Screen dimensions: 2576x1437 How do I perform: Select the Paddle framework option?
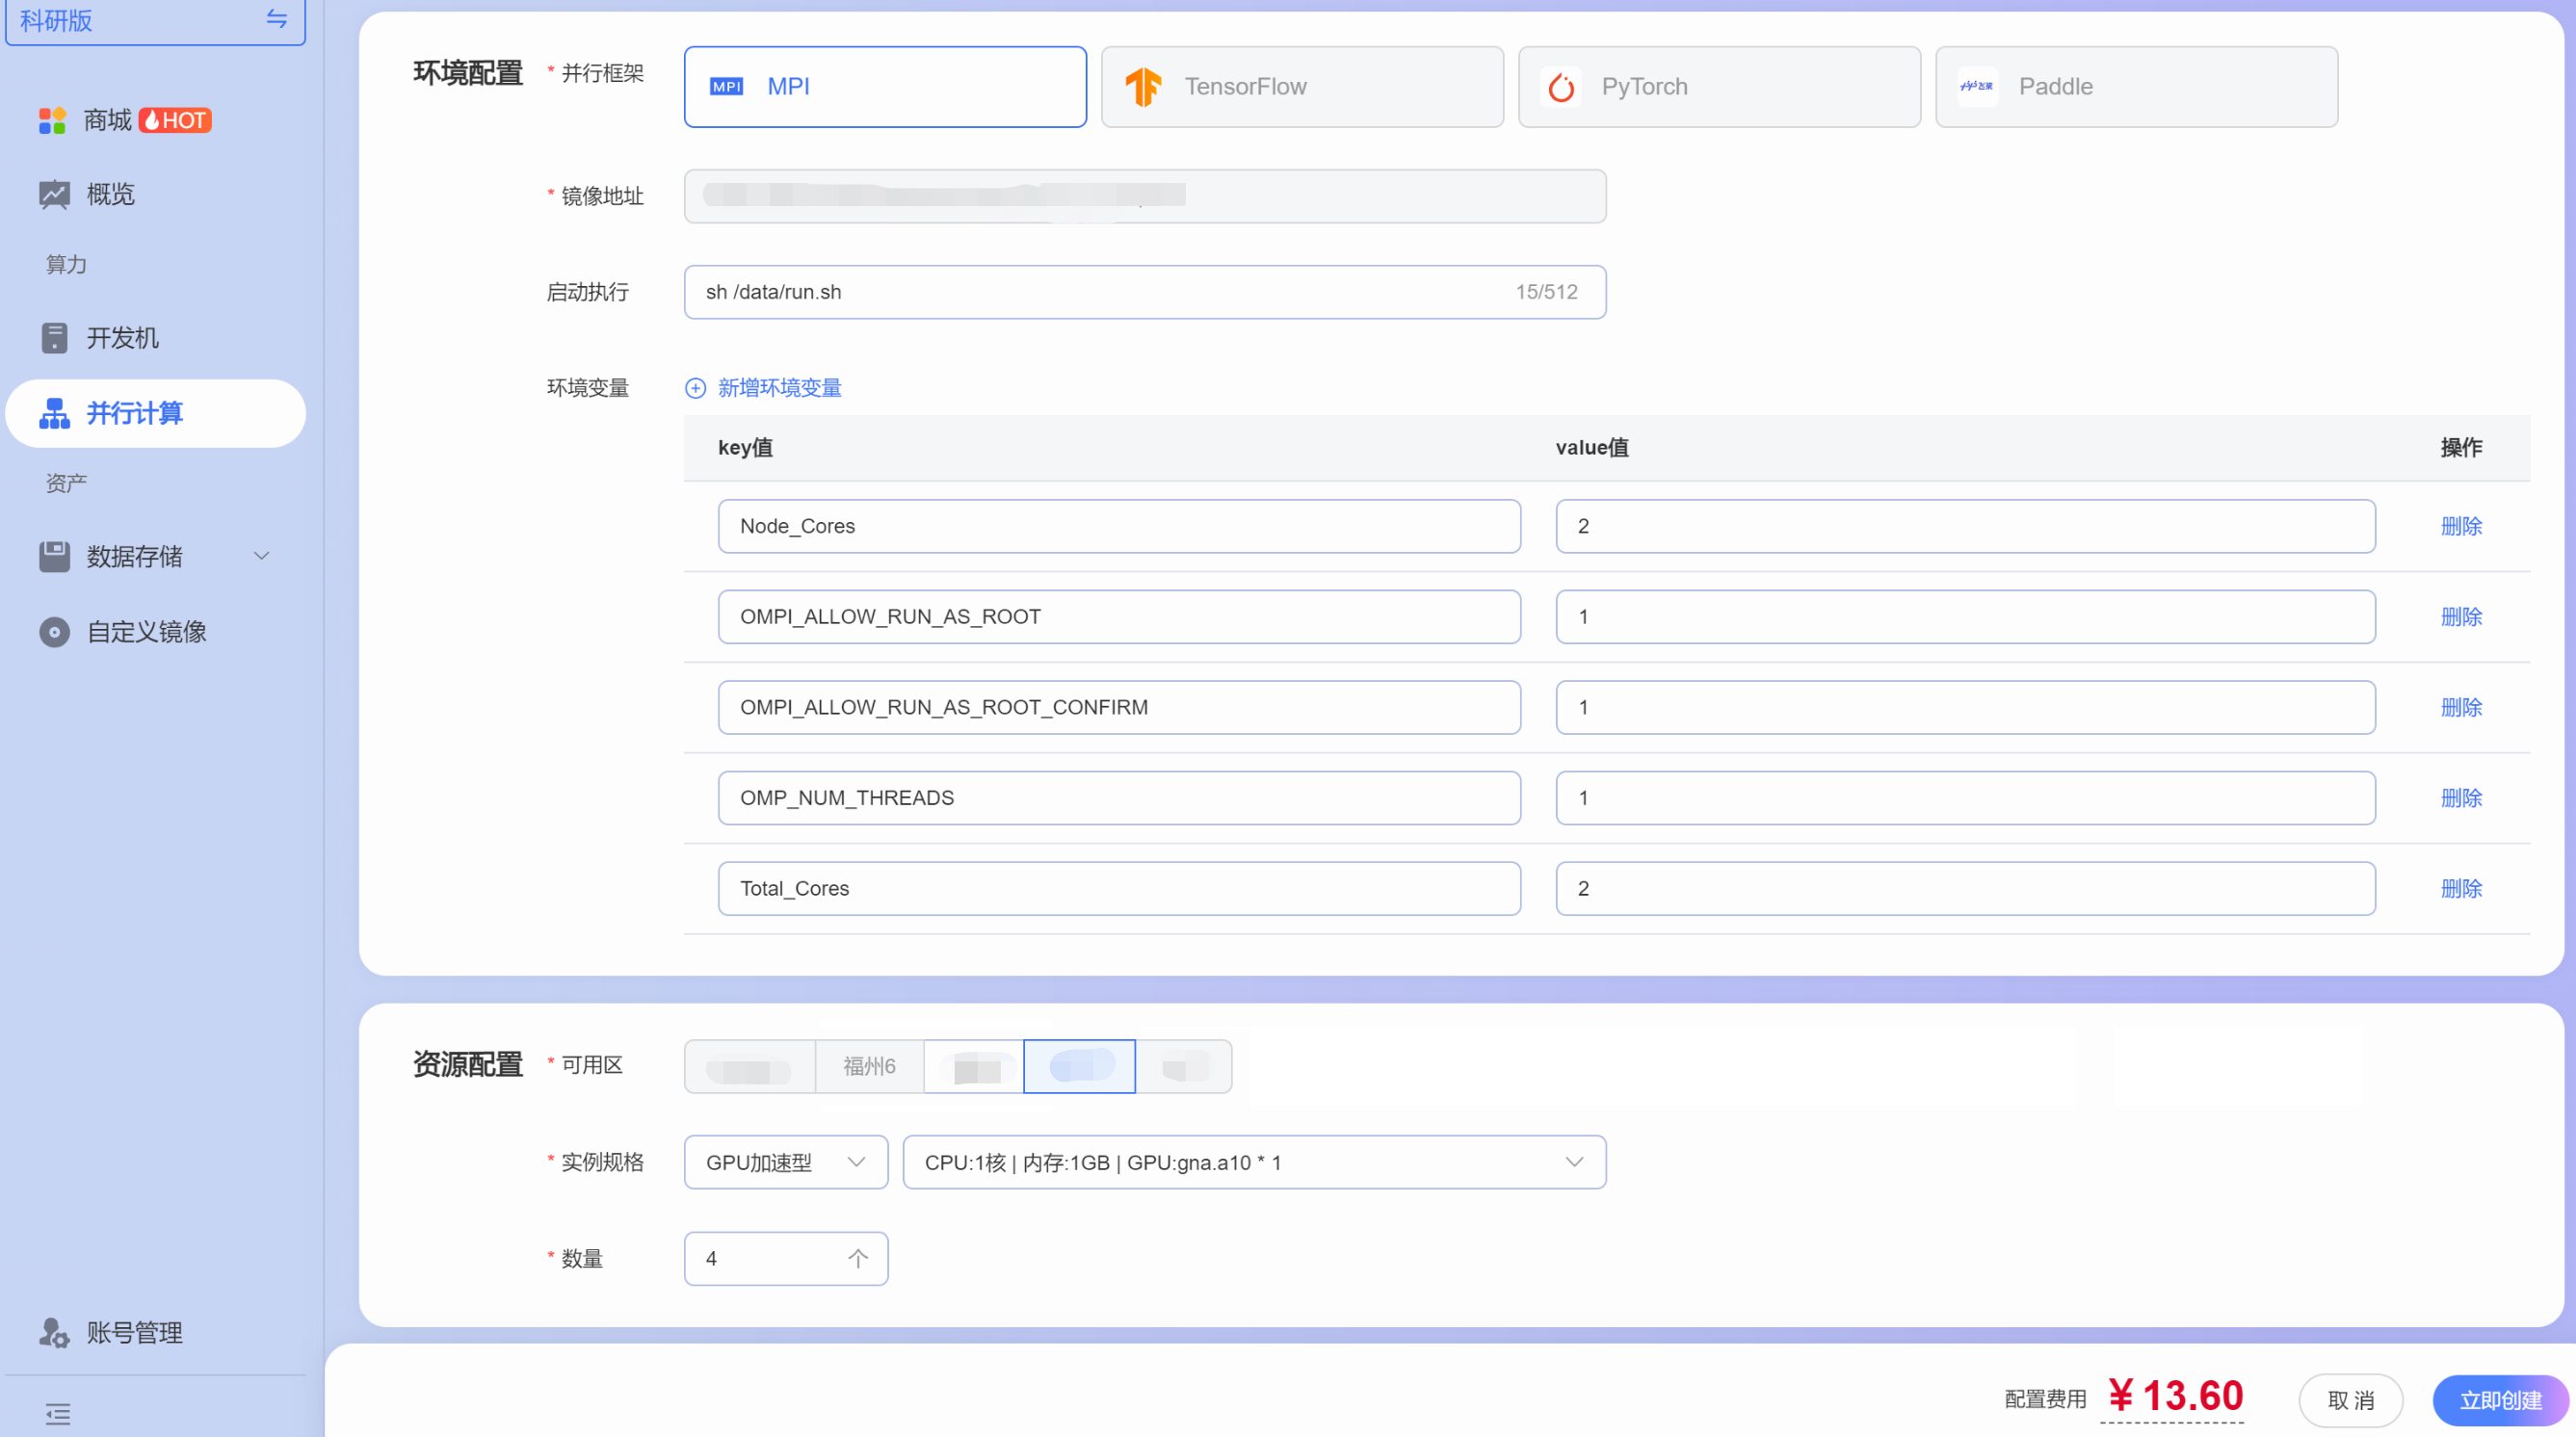pyautogui.click(x=2136, y=87)
